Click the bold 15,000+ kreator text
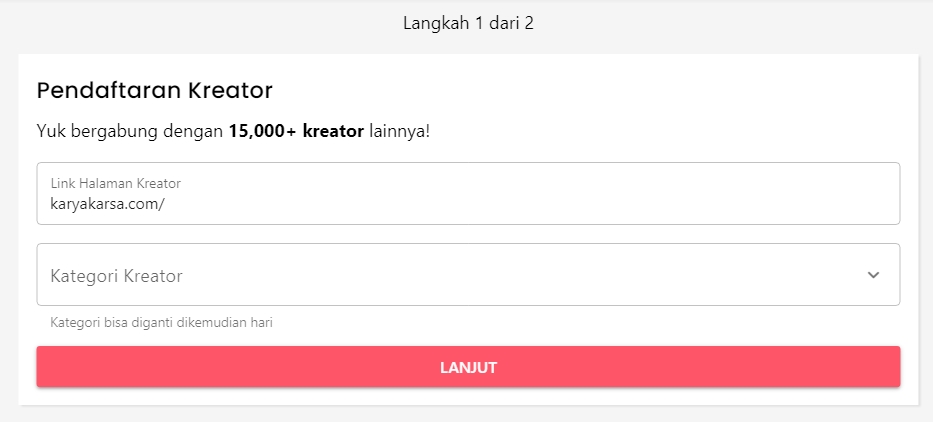 [x=296, y=131]
